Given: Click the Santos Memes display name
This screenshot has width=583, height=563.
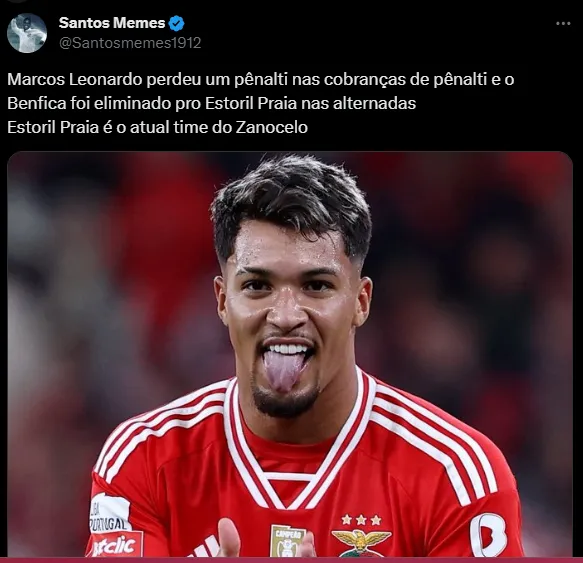Looking at the screenshot, I should tap(112, 23).
